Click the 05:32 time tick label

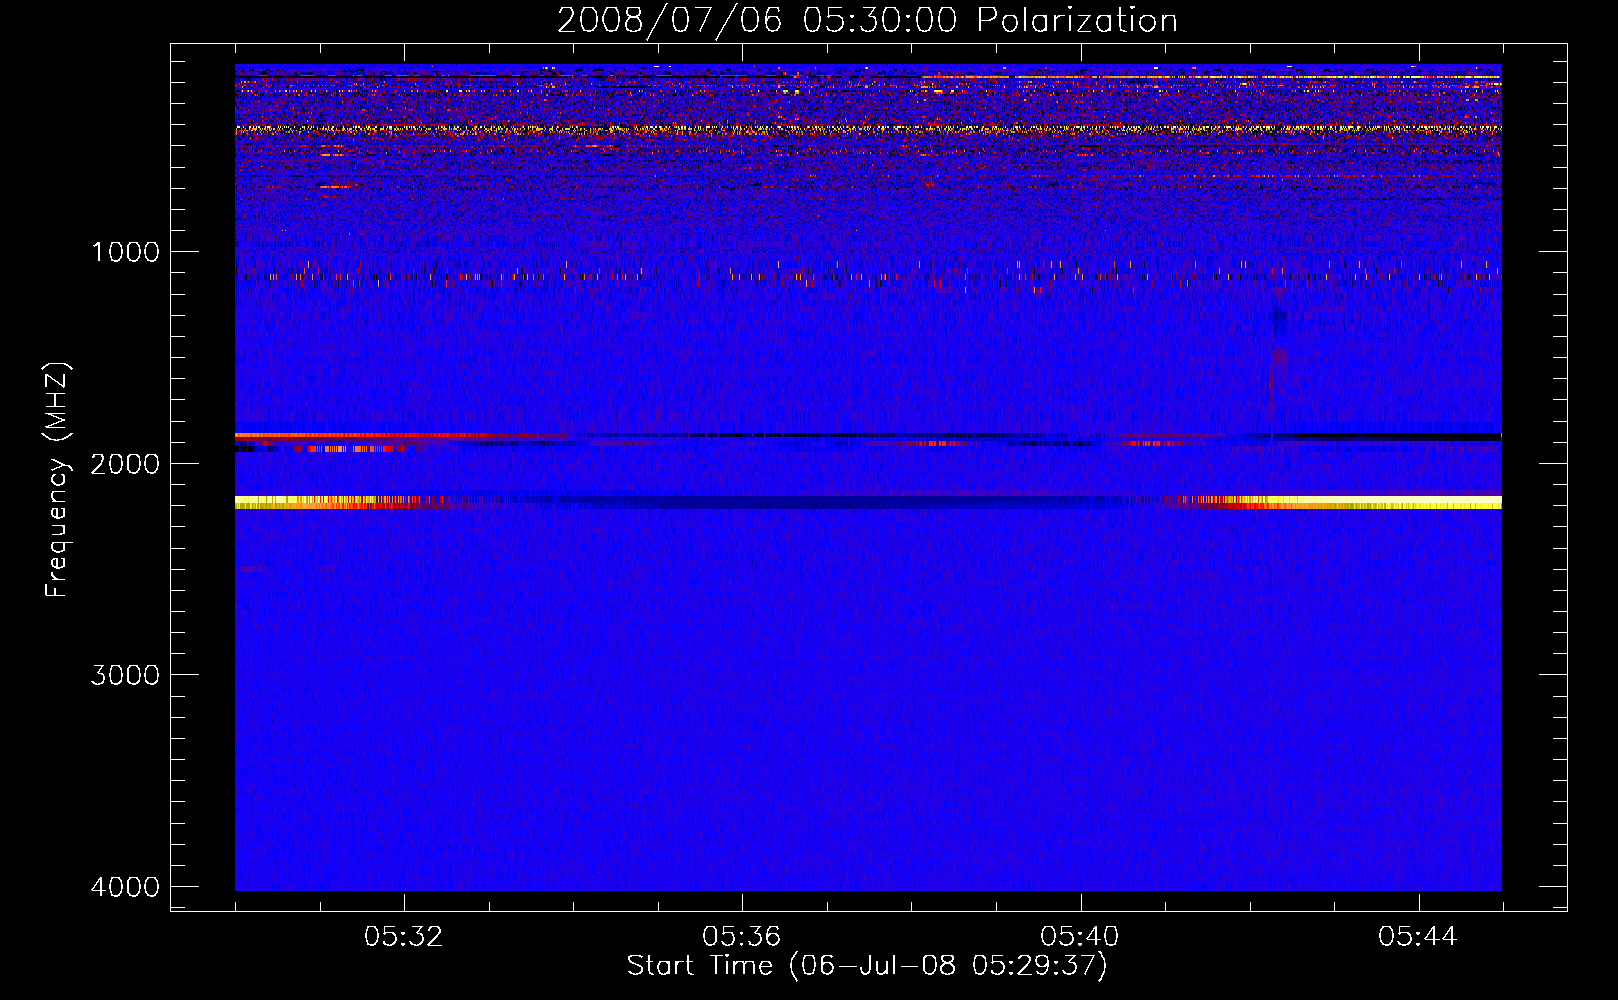(x=404, y=937)
